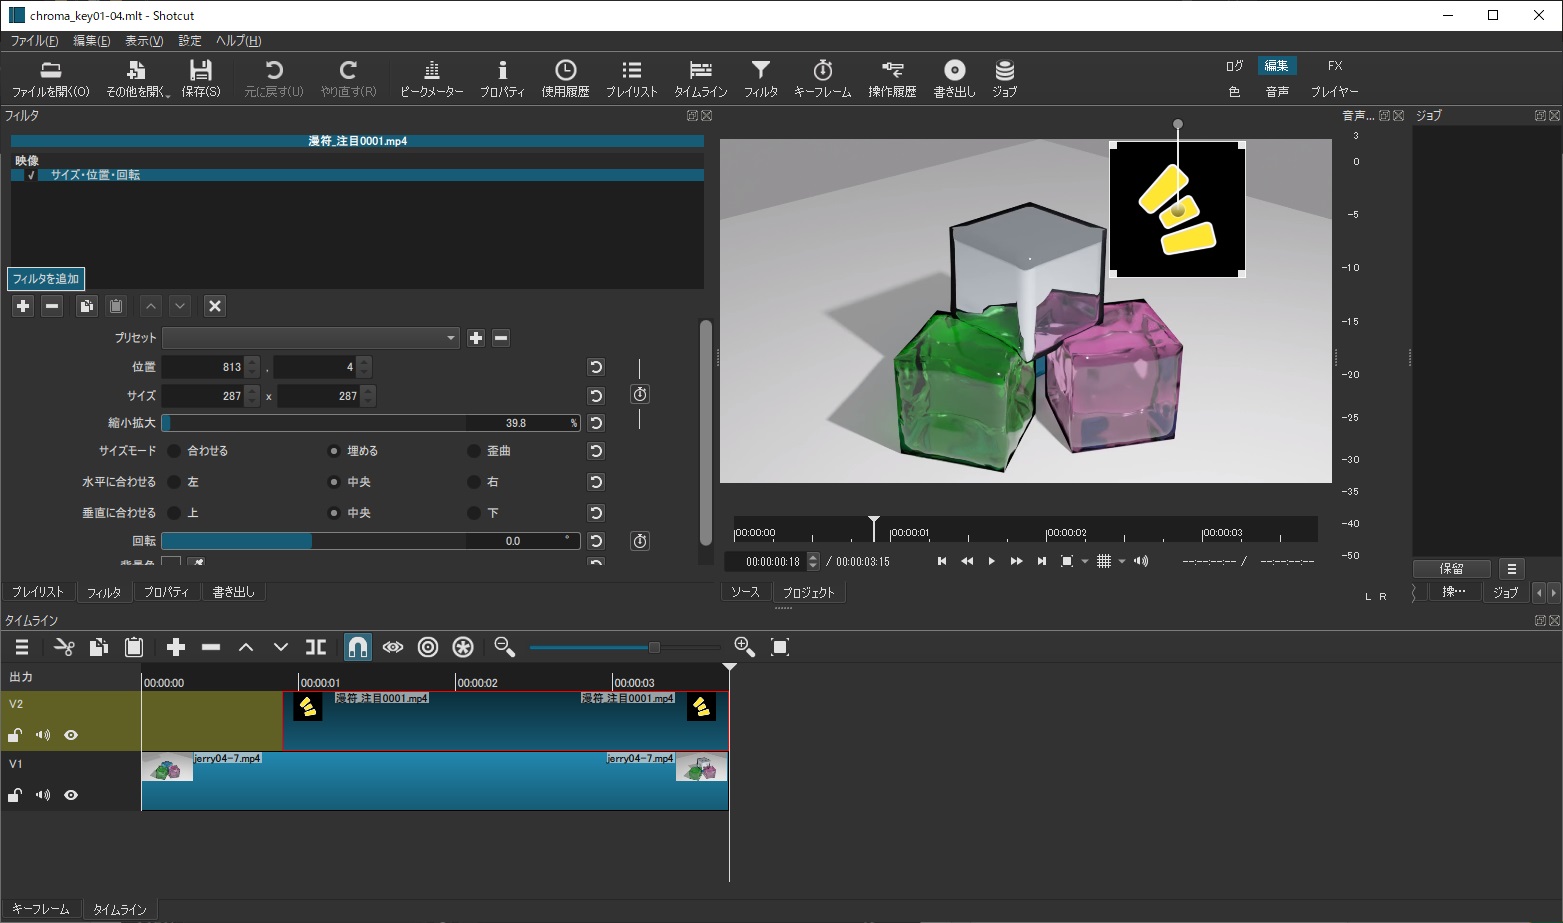Open 設定 menu
The image size is (1563, 923).
[190, 41]
